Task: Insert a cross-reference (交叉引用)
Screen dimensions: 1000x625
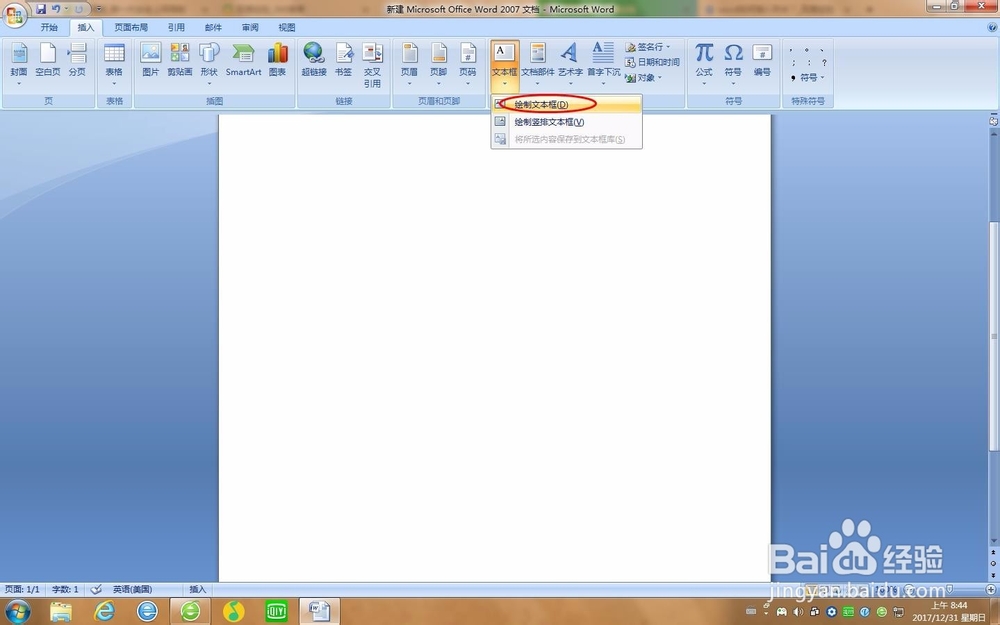Action: (x=372, y=65)
